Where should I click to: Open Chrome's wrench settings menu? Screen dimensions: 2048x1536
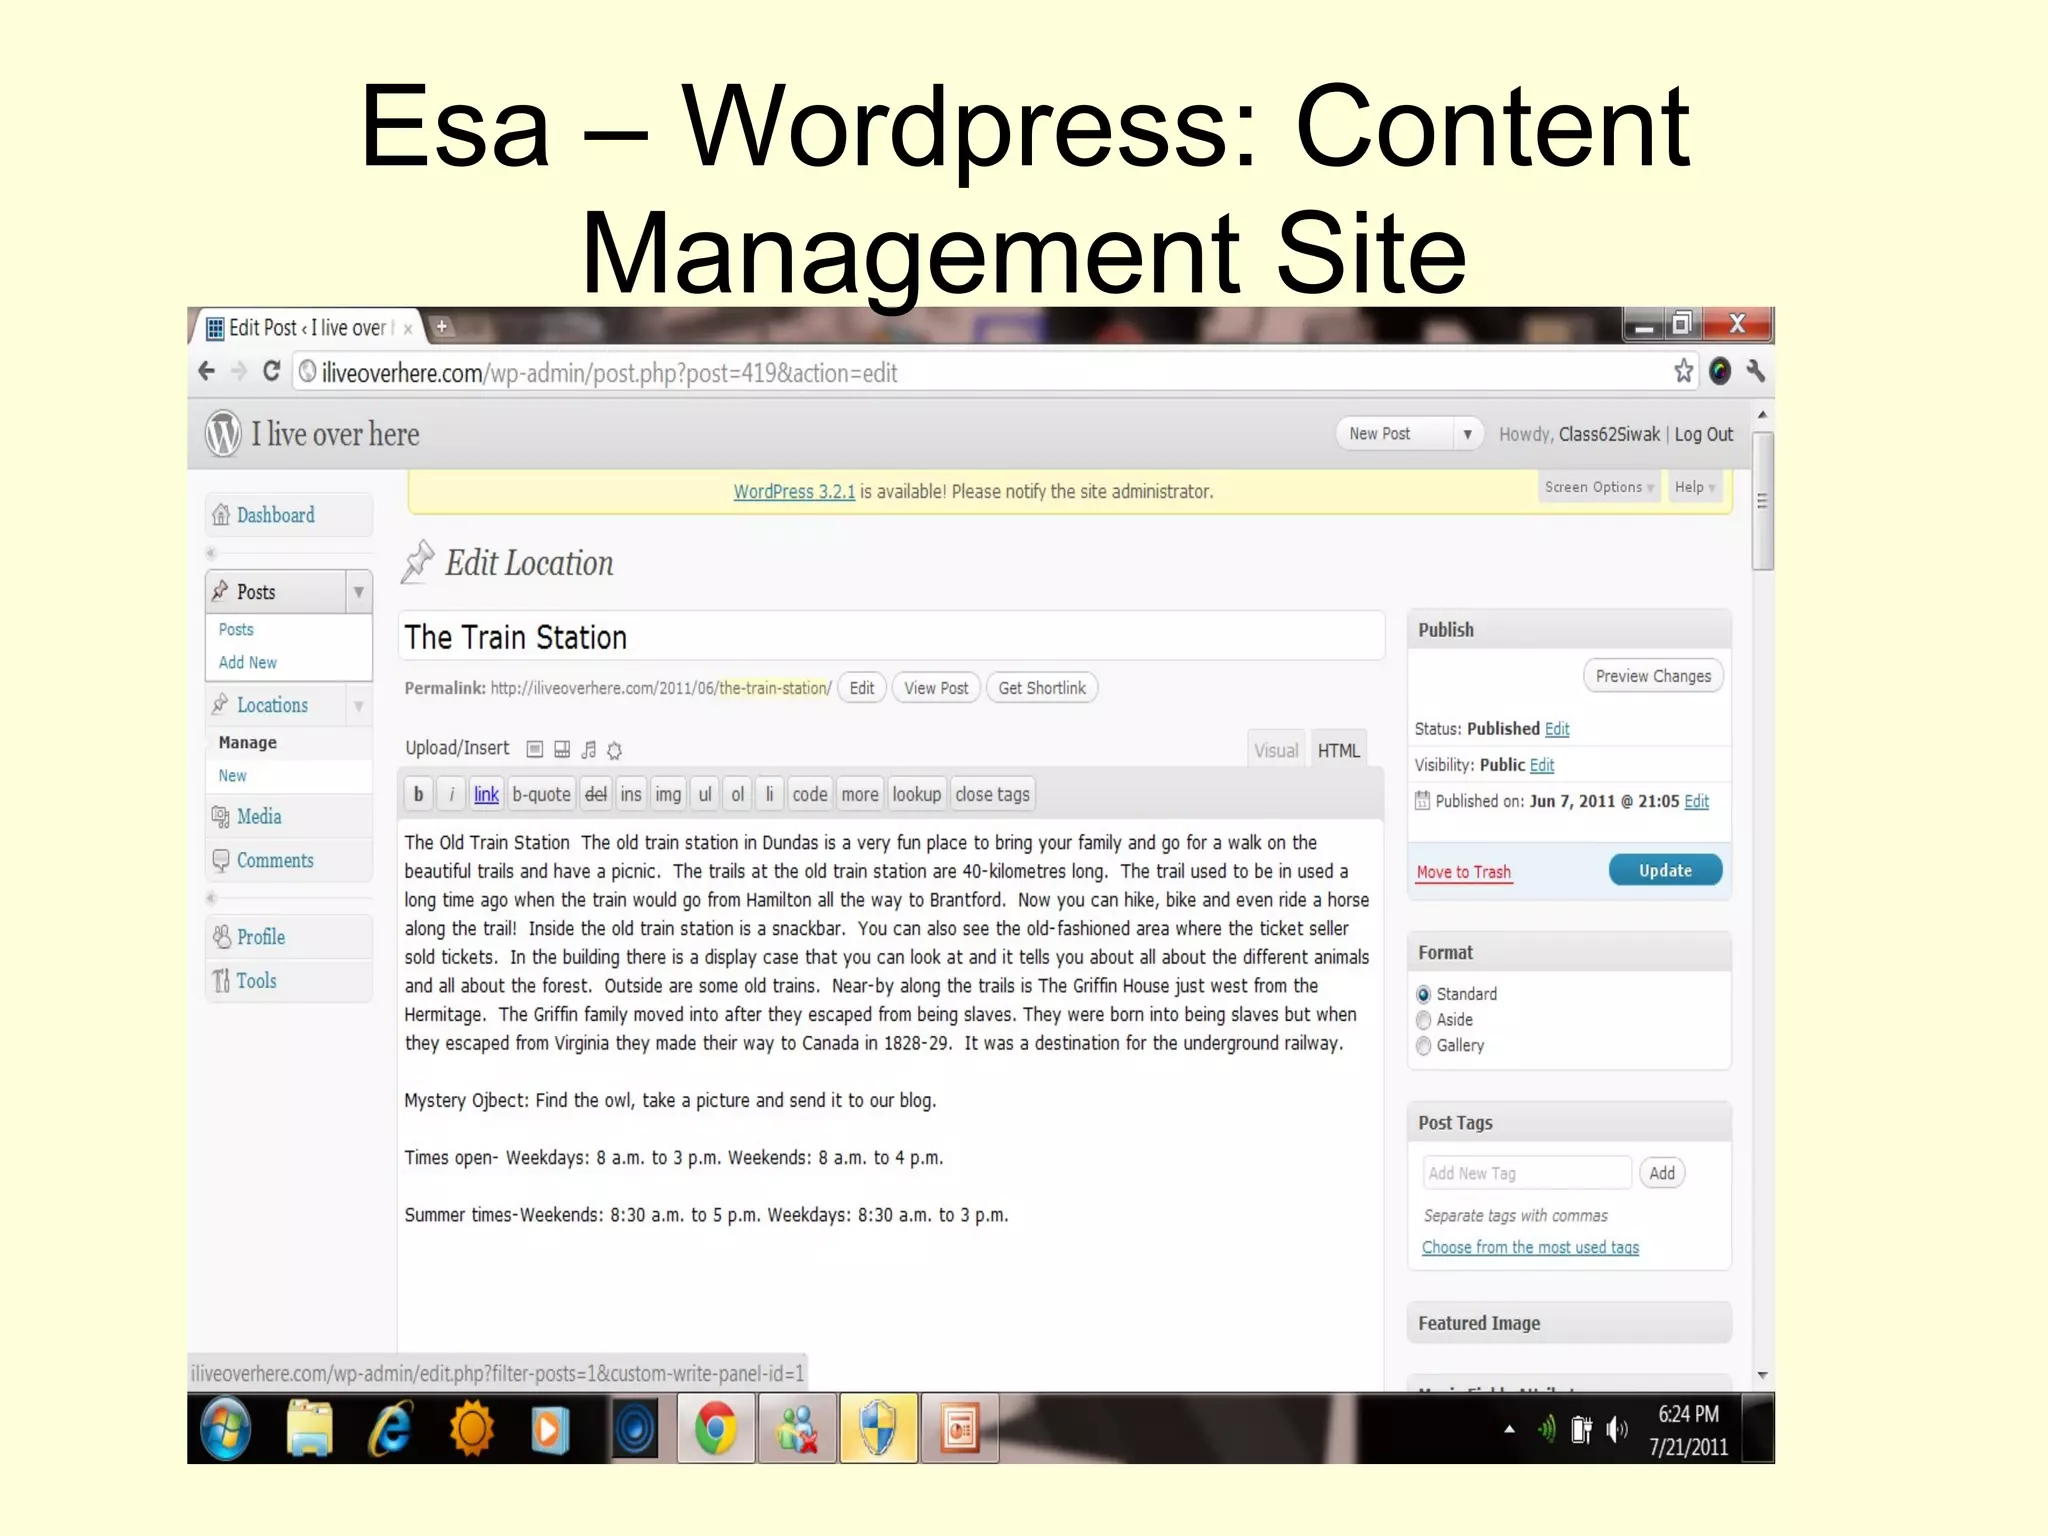click(x=1756, y=371)
